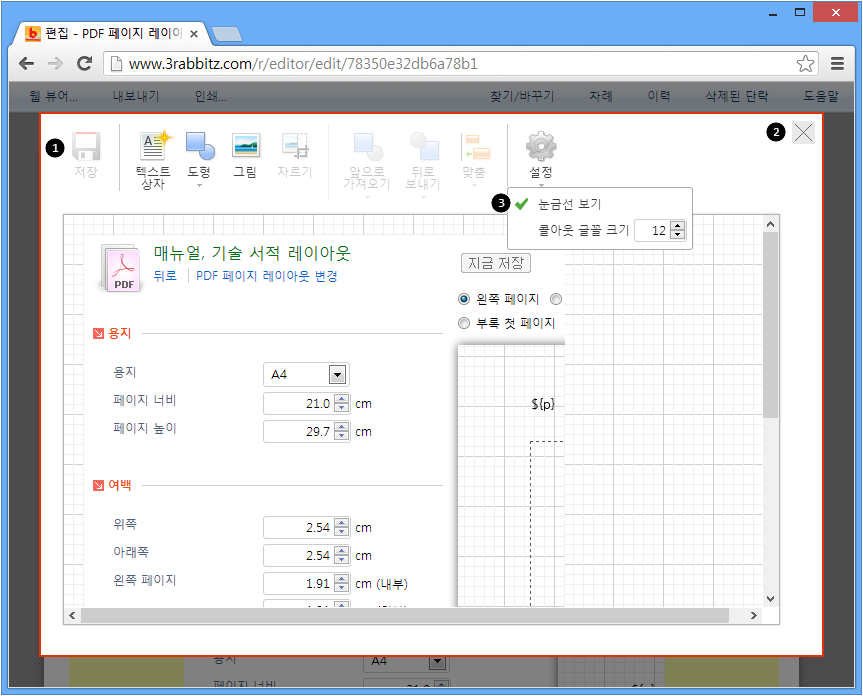Screen dimensions: 863x696
Task: Select the appendix first page radio button
Action: click(x=464, y=323)
